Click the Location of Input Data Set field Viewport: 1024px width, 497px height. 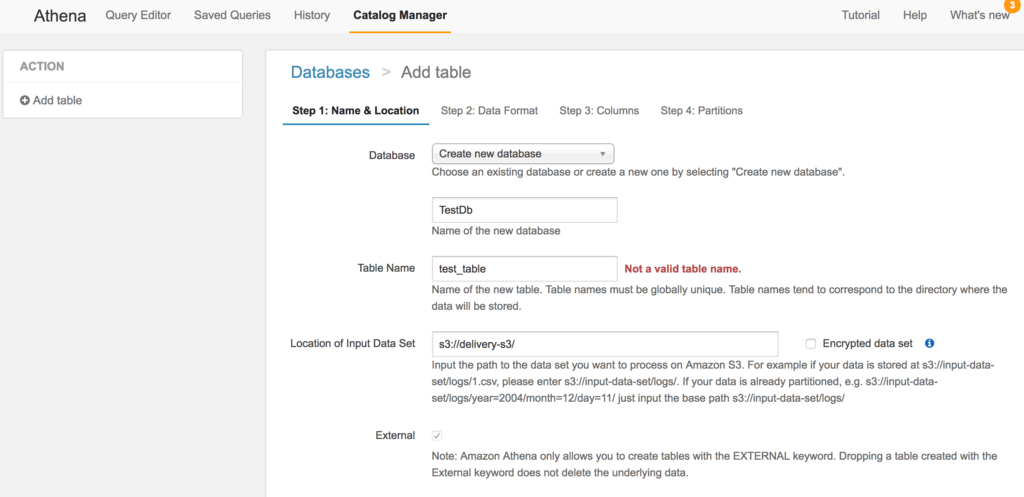(605, 344)
